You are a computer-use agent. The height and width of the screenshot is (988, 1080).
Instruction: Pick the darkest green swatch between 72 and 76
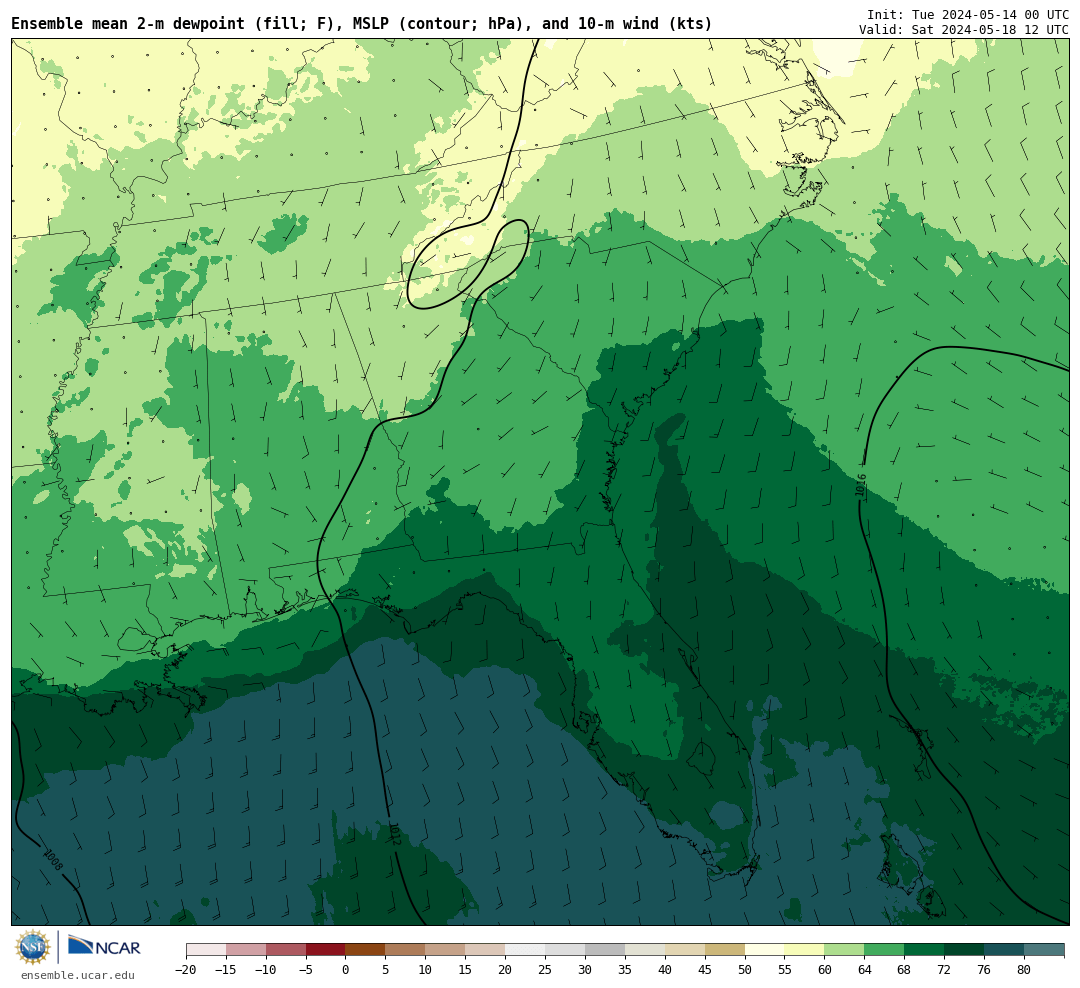pos(965,950)
